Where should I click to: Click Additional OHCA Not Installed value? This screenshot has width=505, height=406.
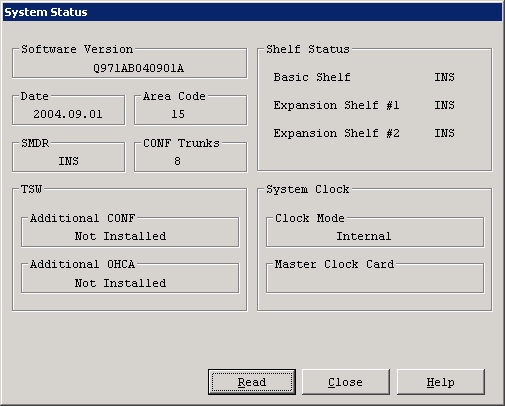tap(120, 283)
